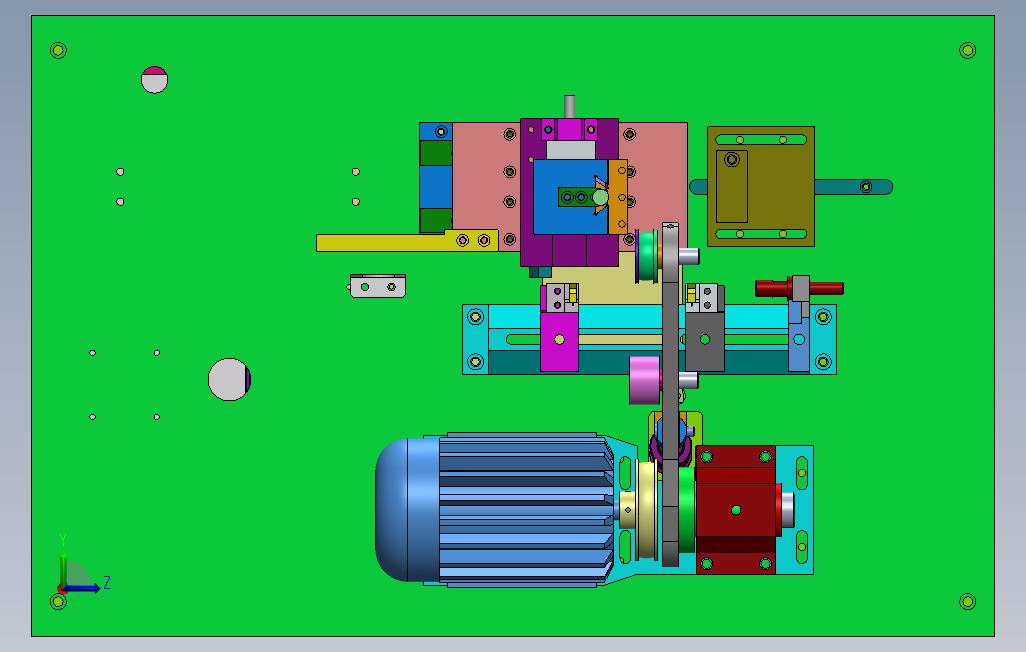Click the green pulley beside red gearbox

(x=686, y=509)
